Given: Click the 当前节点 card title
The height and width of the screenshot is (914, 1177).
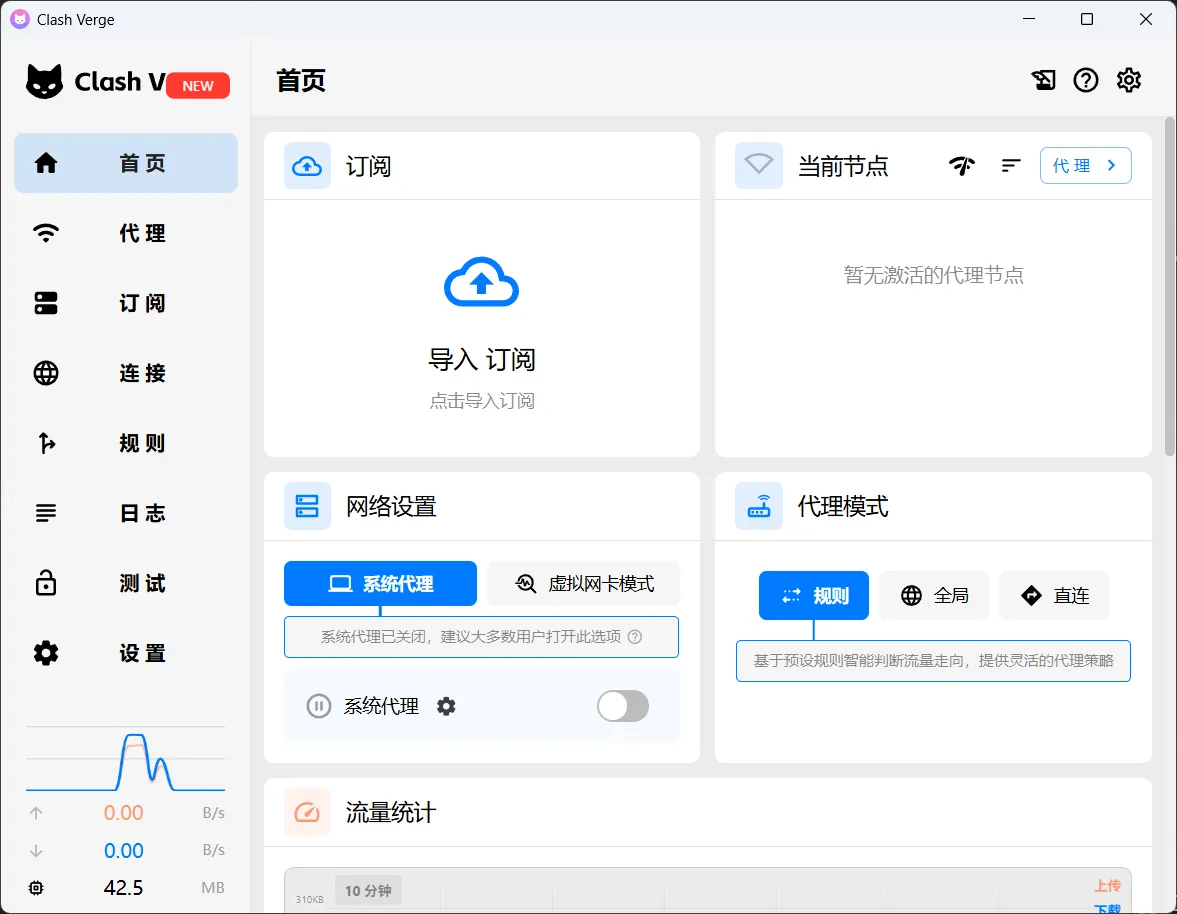Looking at the screenshot, I should point(842,166).
